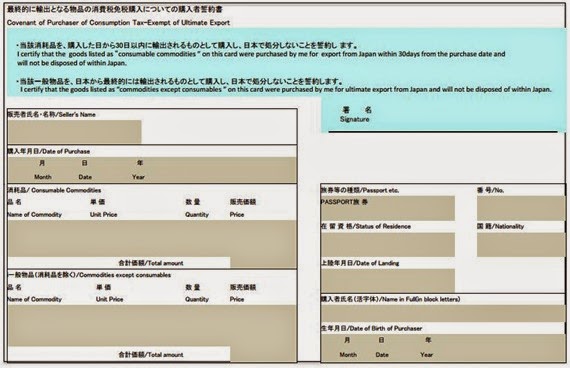Click the Nationality field
Image resolution: width=570 pixels, height=368 pixels.
tap(521, 245)
